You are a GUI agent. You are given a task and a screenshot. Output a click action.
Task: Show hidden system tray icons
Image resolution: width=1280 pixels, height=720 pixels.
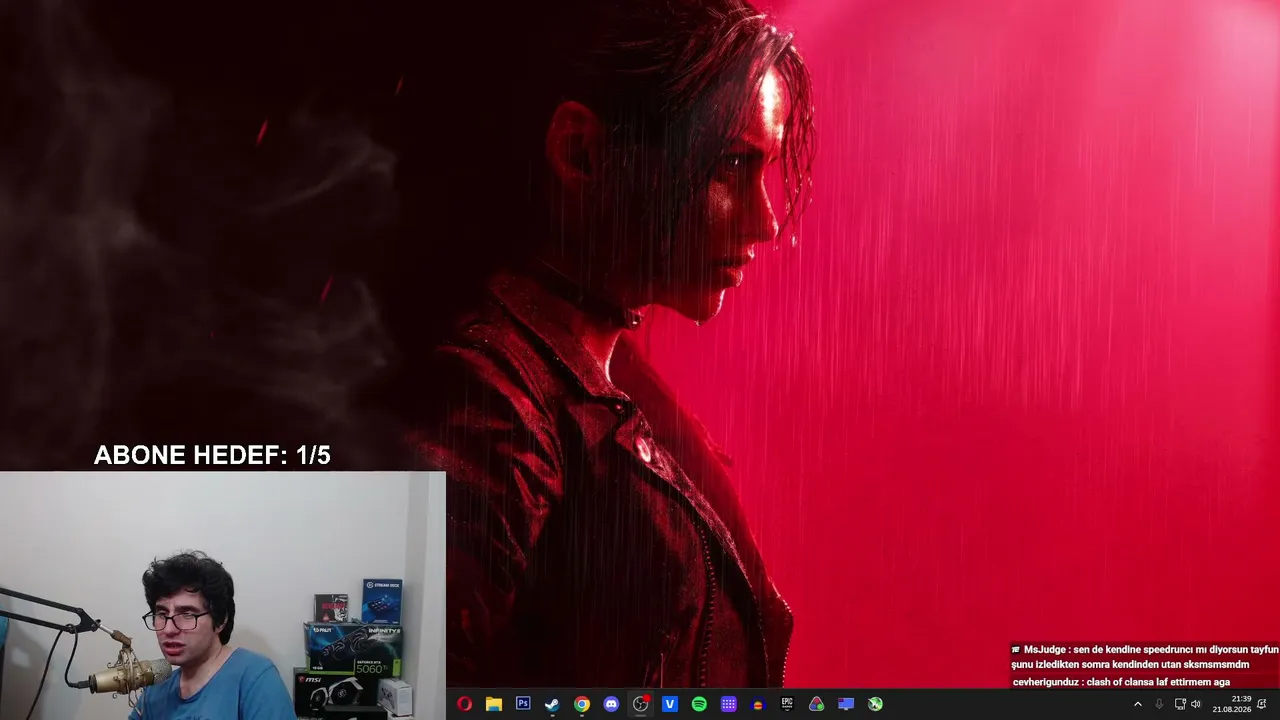pos(1137,704)
